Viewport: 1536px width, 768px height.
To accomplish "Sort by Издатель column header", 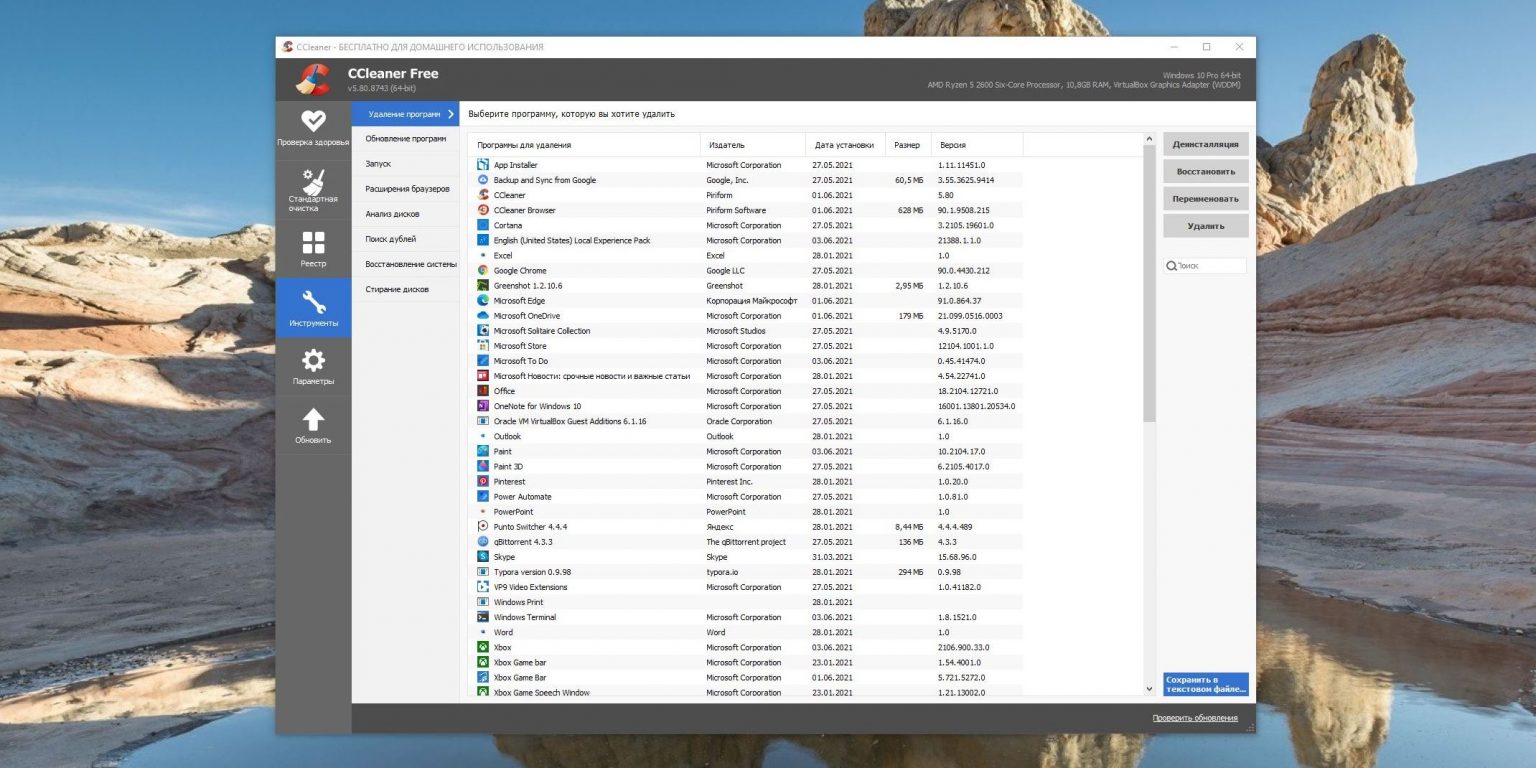I will 752,145.
